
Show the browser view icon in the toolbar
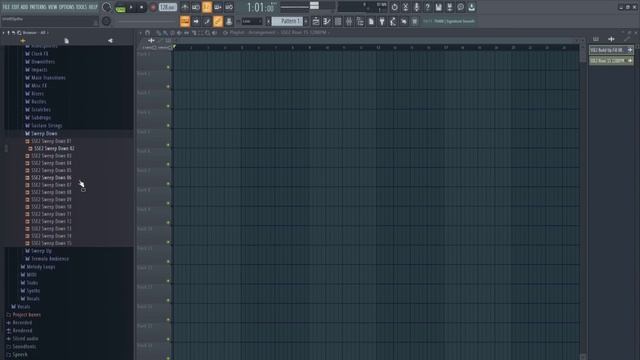[360, 21]
